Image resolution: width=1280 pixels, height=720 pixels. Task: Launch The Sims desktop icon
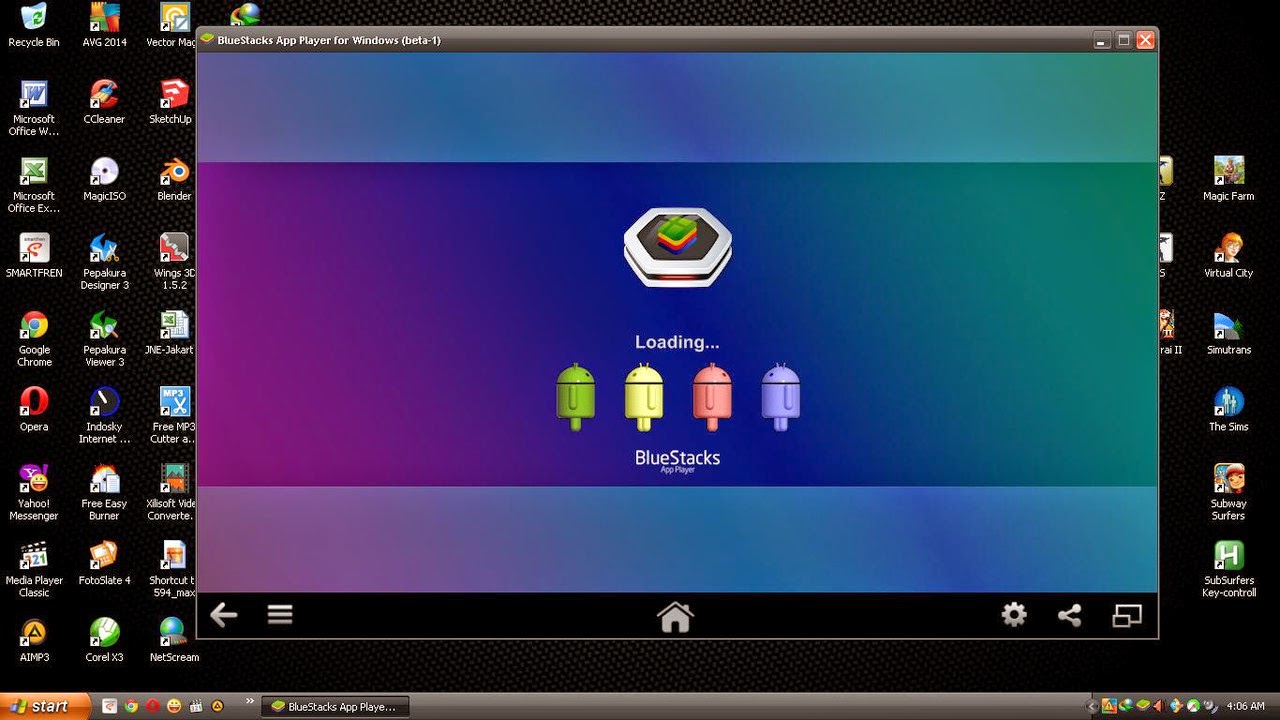tap(1228, 410)
